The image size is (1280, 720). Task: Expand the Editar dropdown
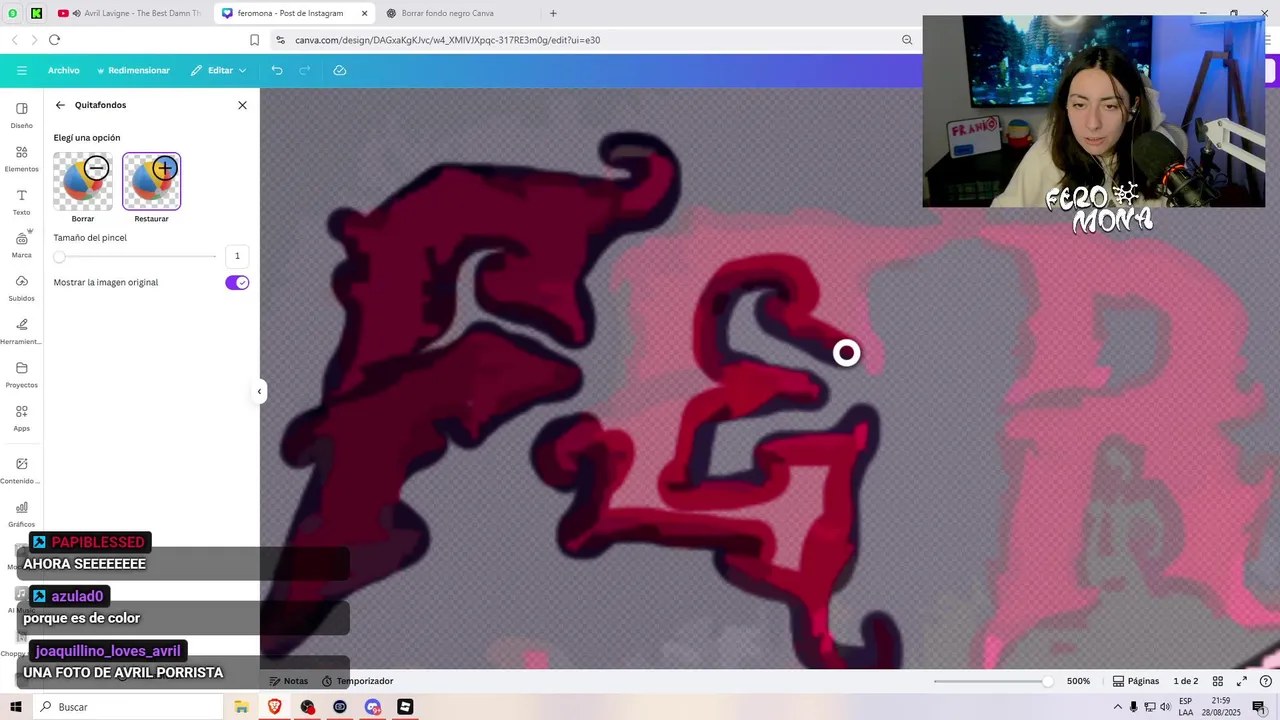tap(220, 71)
